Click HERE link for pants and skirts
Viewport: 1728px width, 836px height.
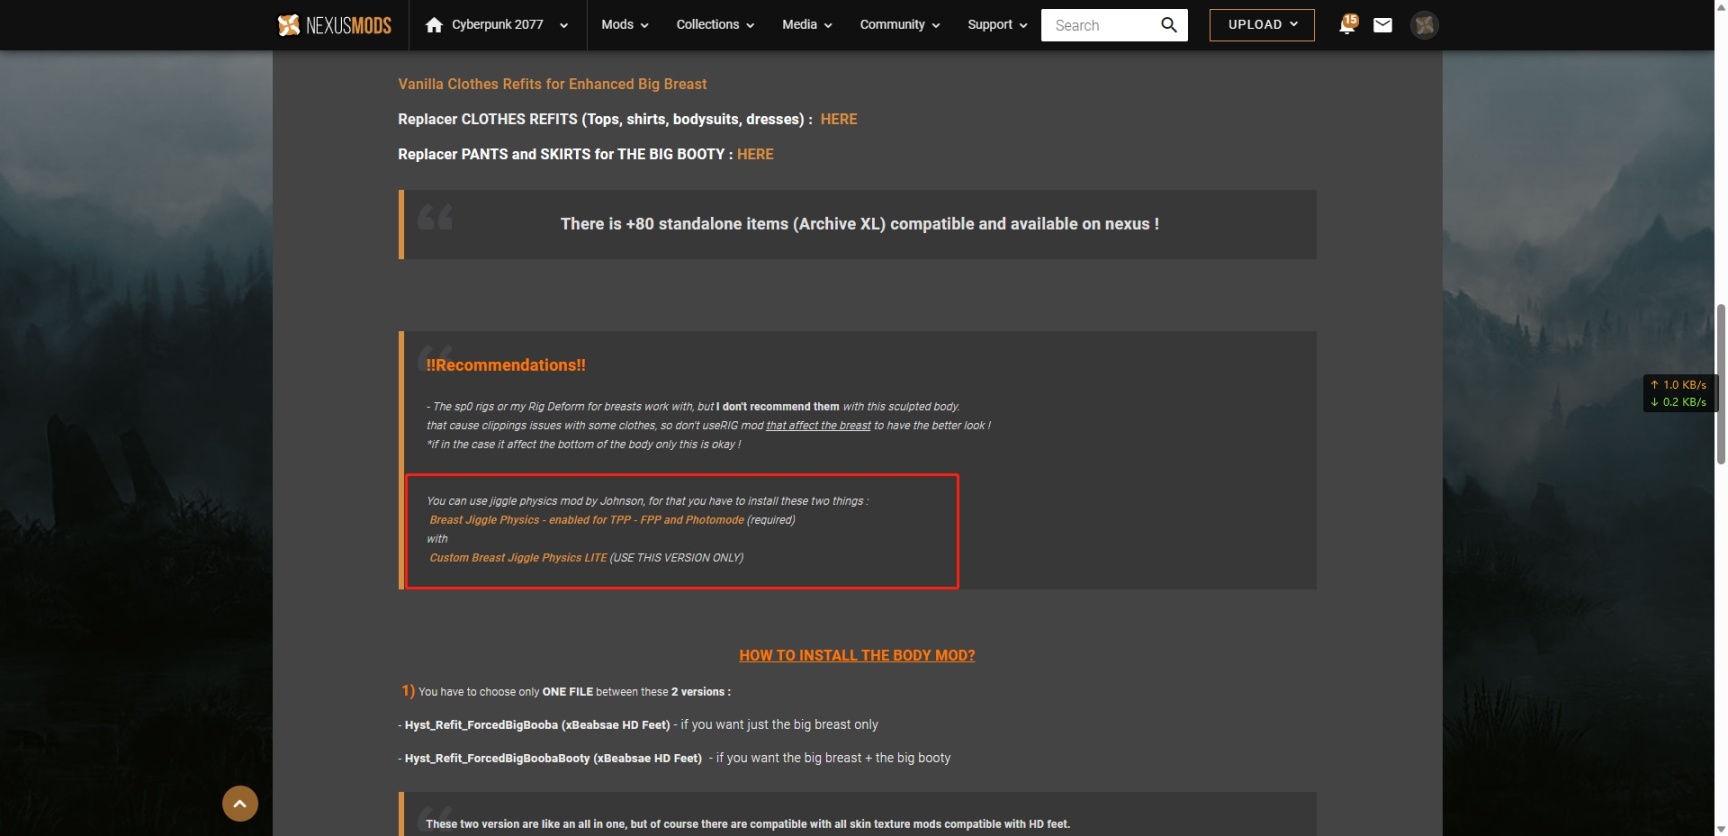point(755,154)
